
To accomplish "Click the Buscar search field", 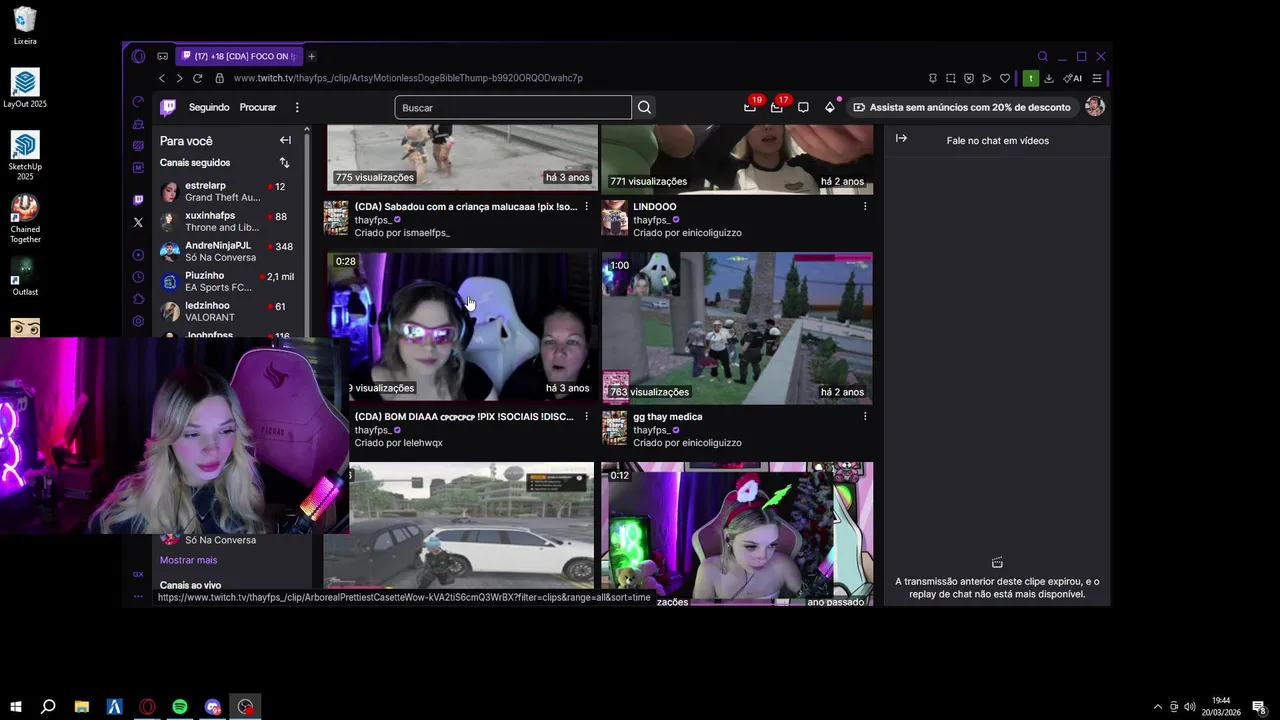I will coord(513,107).
